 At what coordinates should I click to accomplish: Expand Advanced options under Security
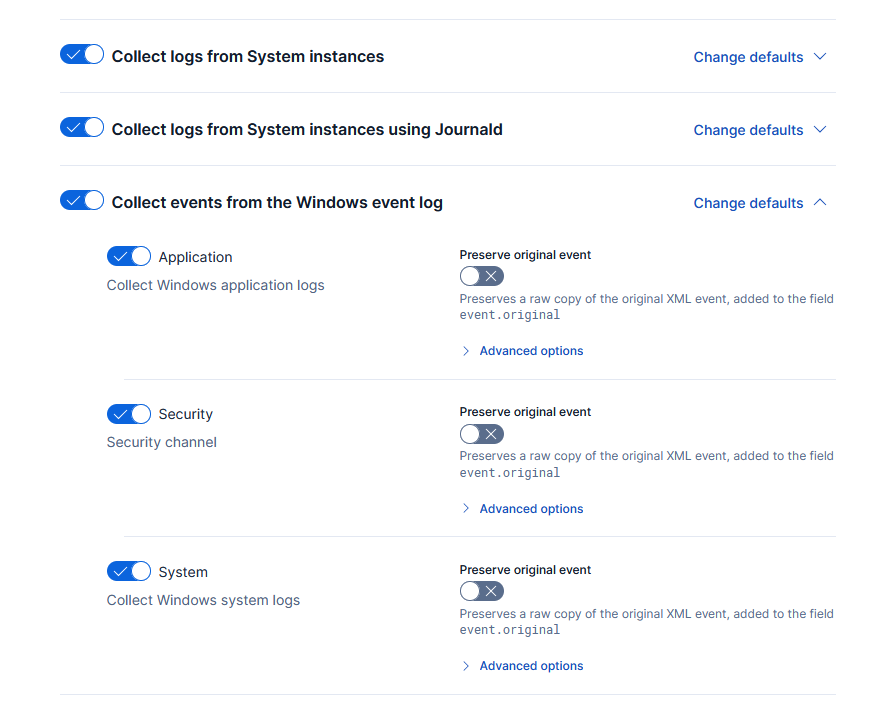pyautogui.click(x=531, y=509)
